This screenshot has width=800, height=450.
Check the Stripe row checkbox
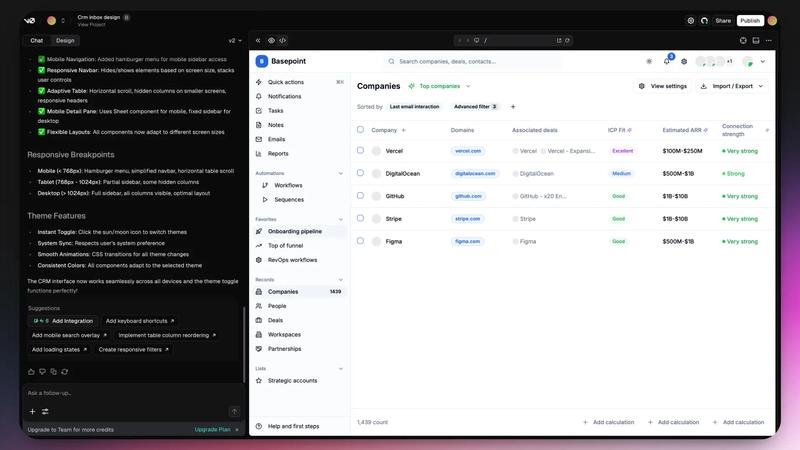(360, 218)
